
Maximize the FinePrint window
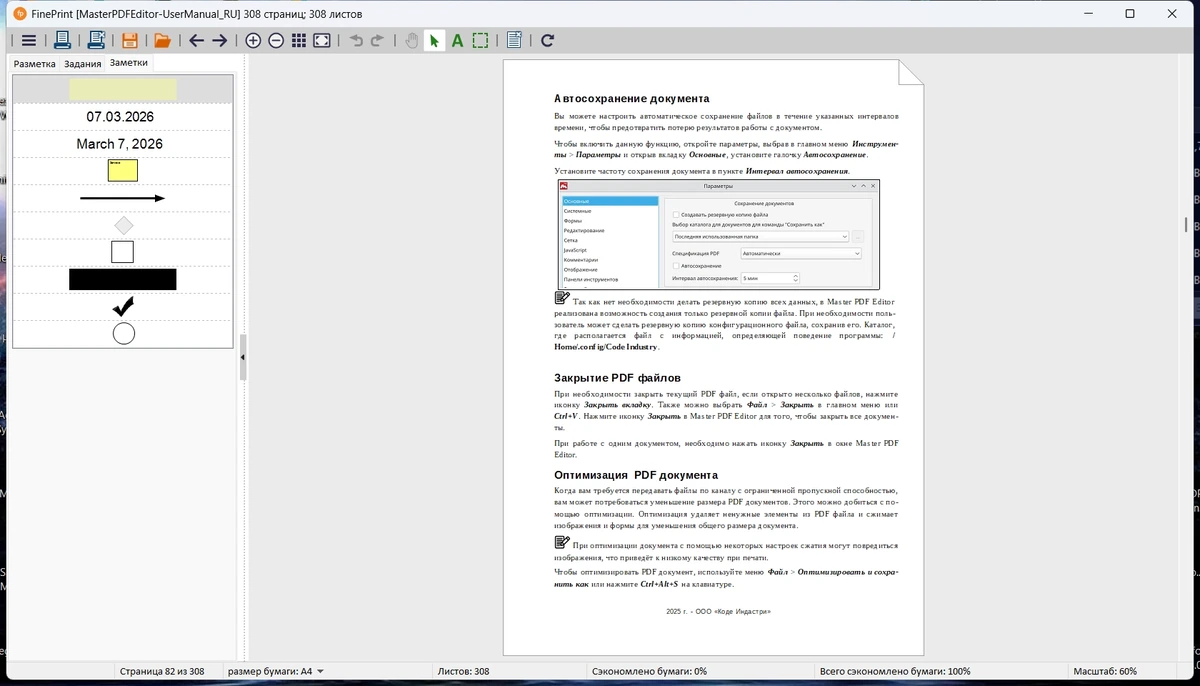click(1129, 14)
